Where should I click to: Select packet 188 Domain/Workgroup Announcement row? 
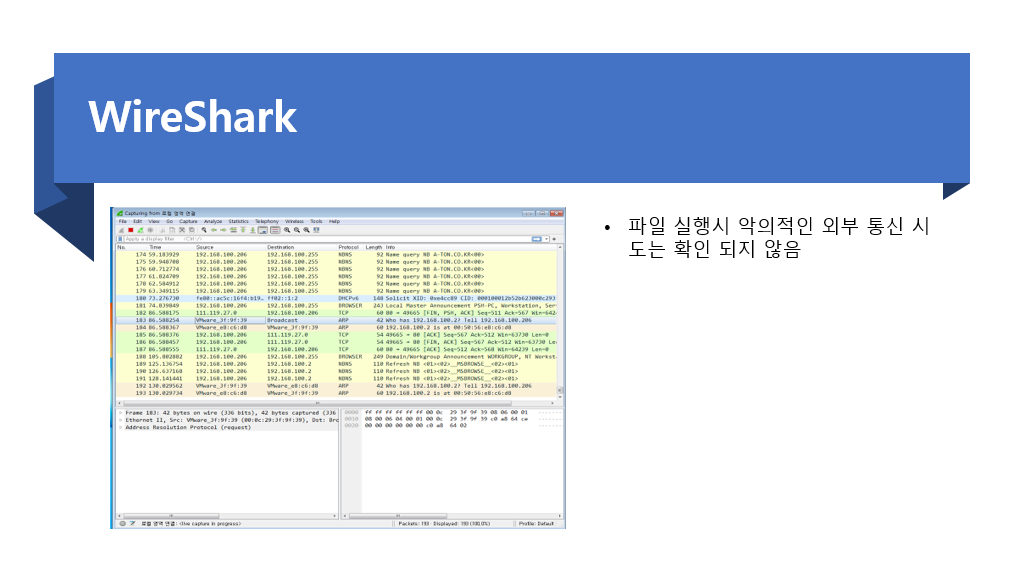pyautogui.click(x=336, y=357)
